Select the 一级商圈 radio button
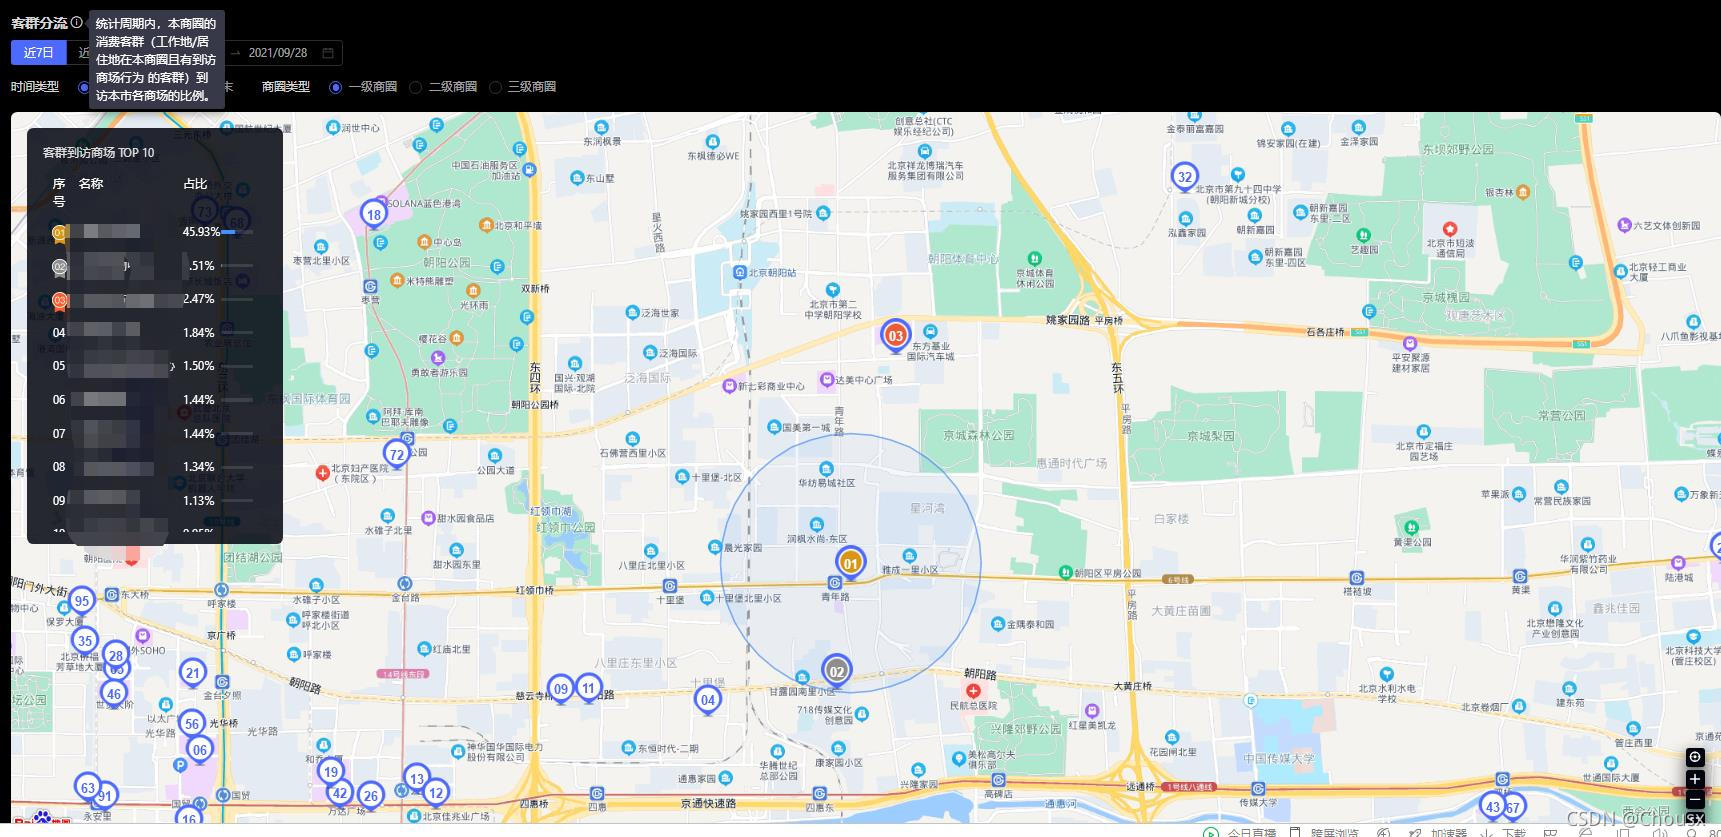This screenshot has height=837, width=1721. coord(336,87)
